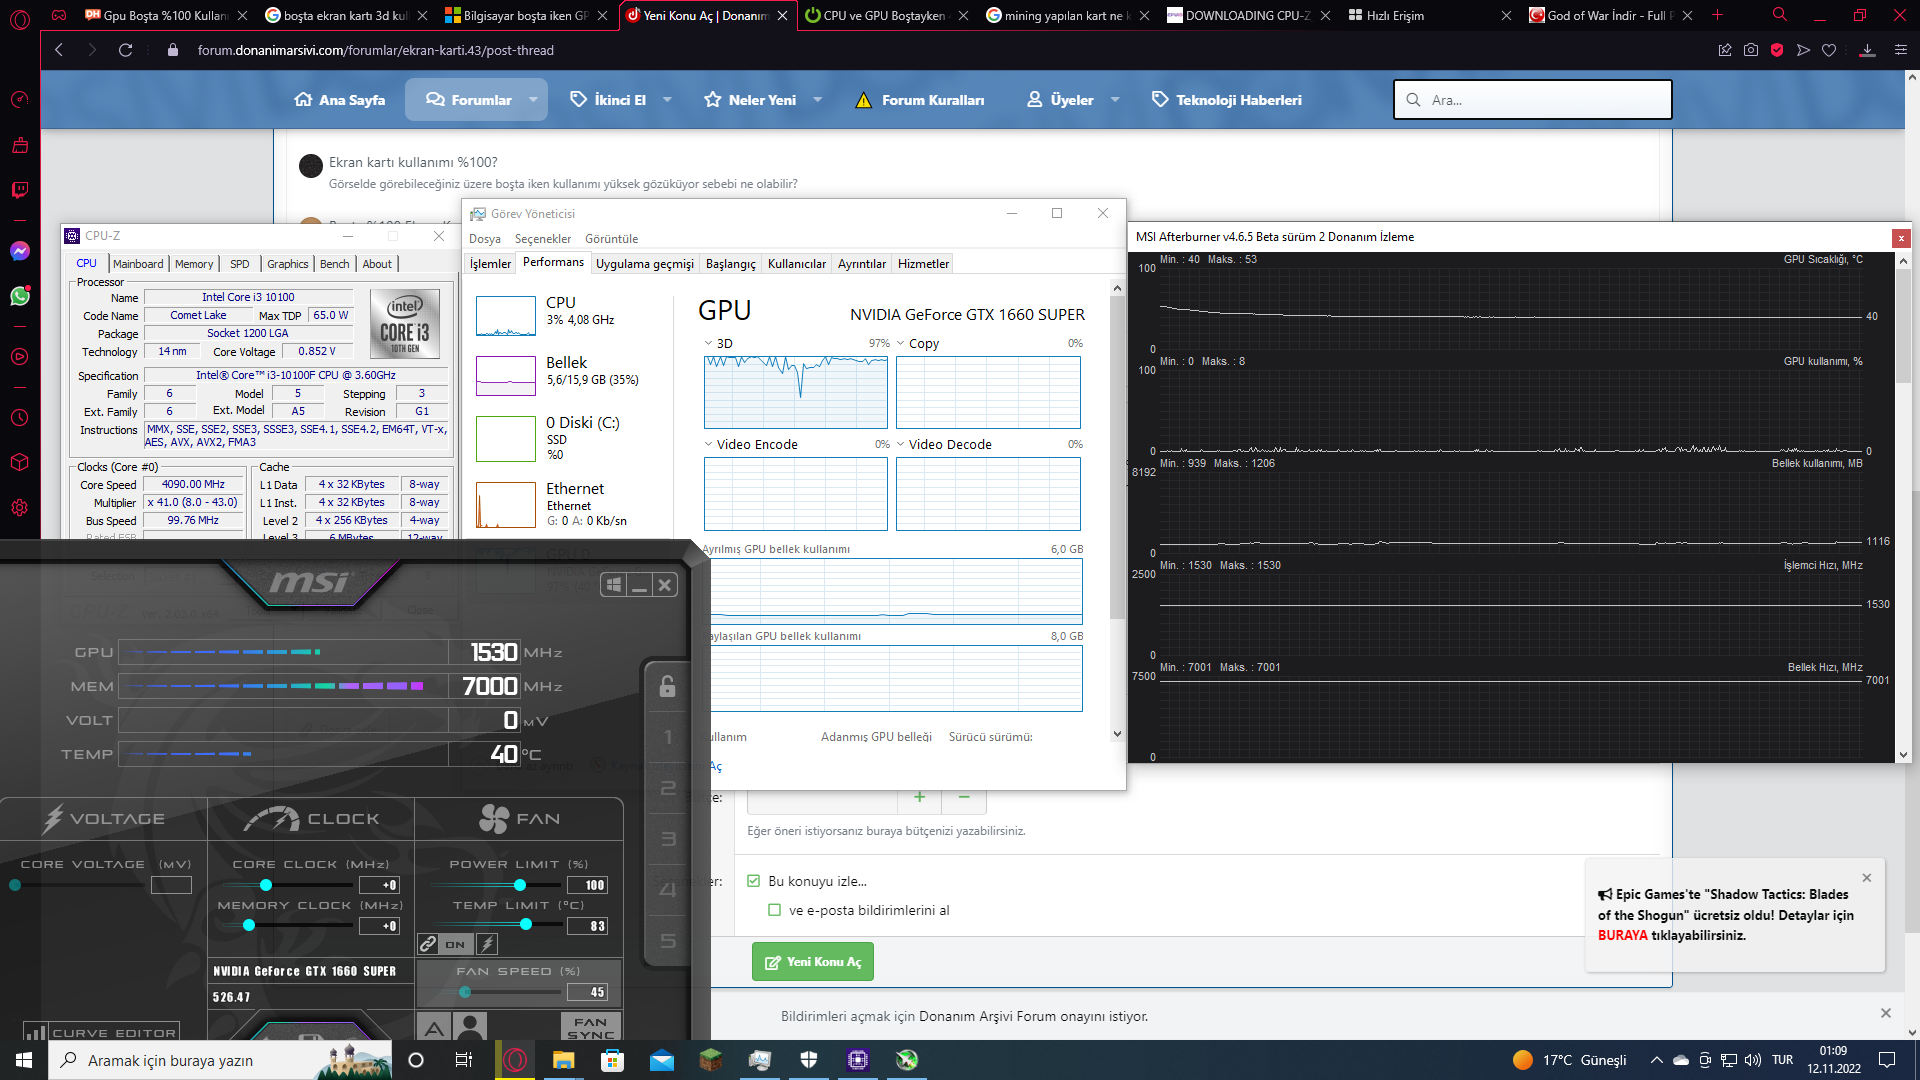Click the Fan Sync button
The image size is (1920, 1080).
pos(591,1028)
